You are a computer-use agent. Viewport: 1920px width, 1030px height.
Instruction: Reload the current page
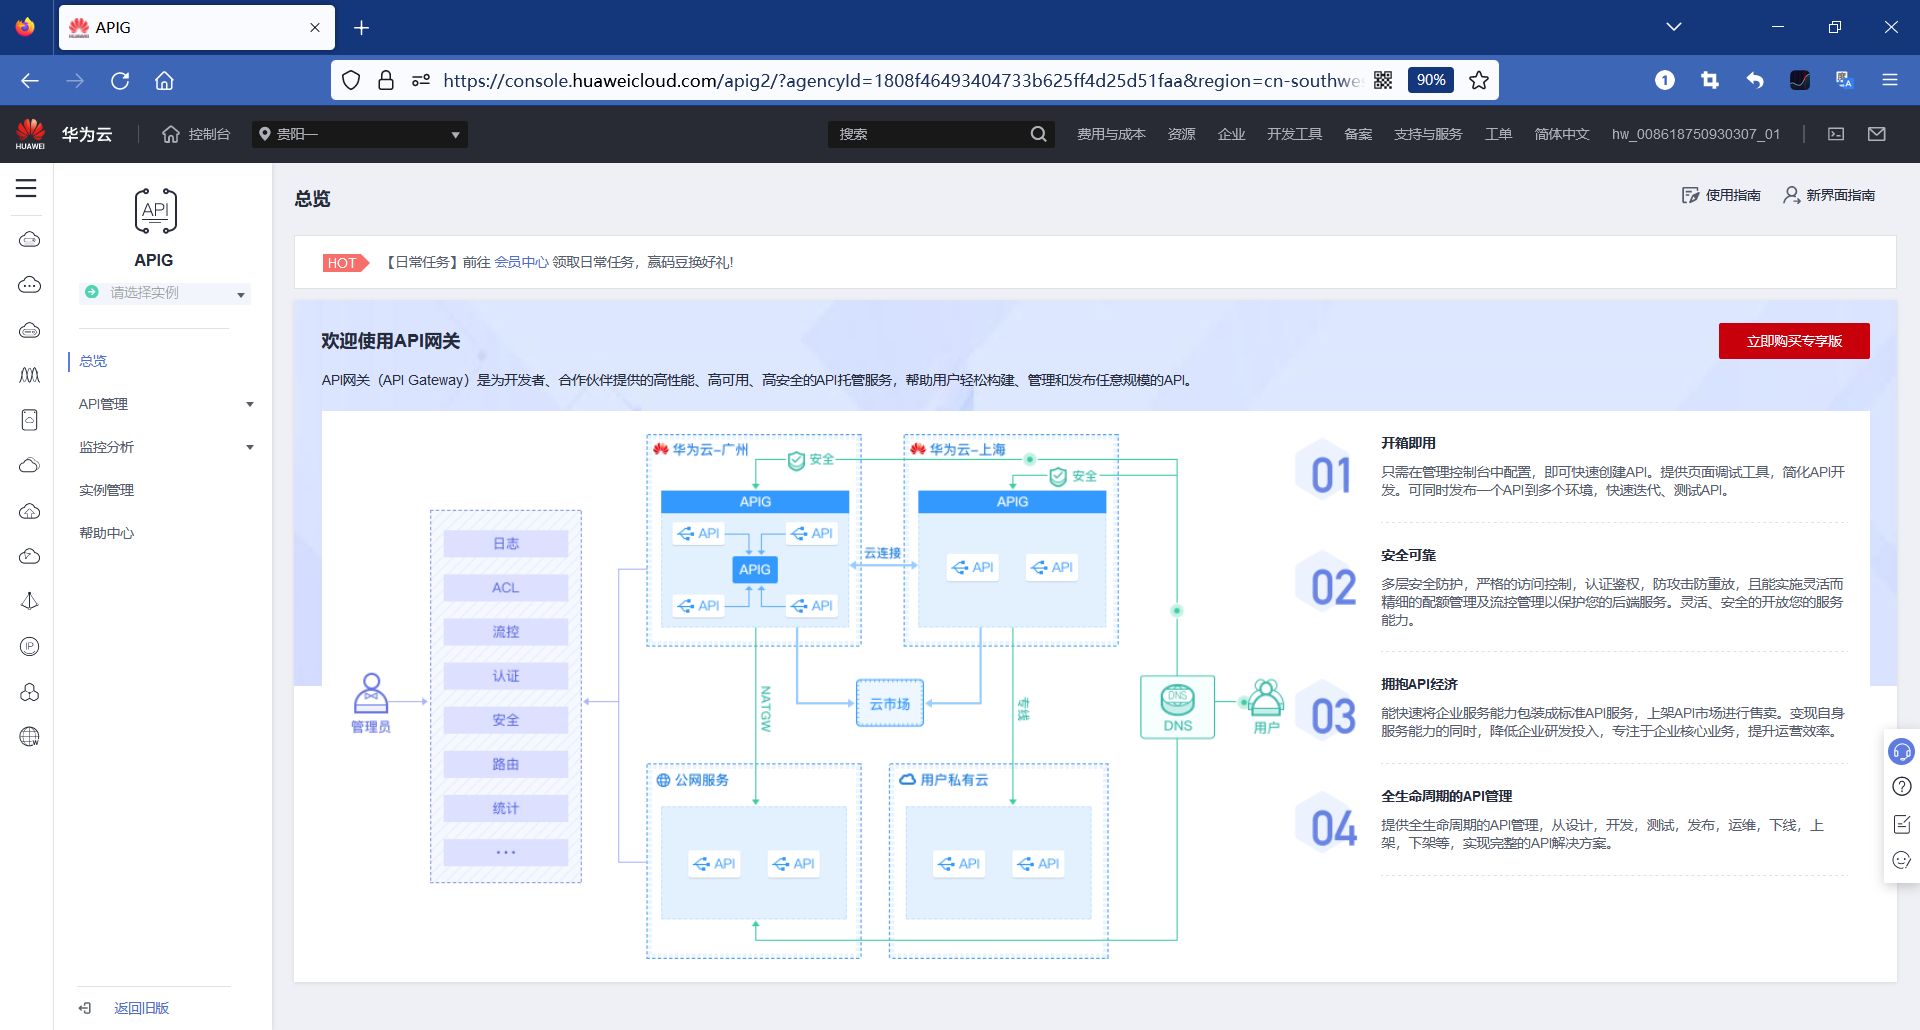coord(120,80)
